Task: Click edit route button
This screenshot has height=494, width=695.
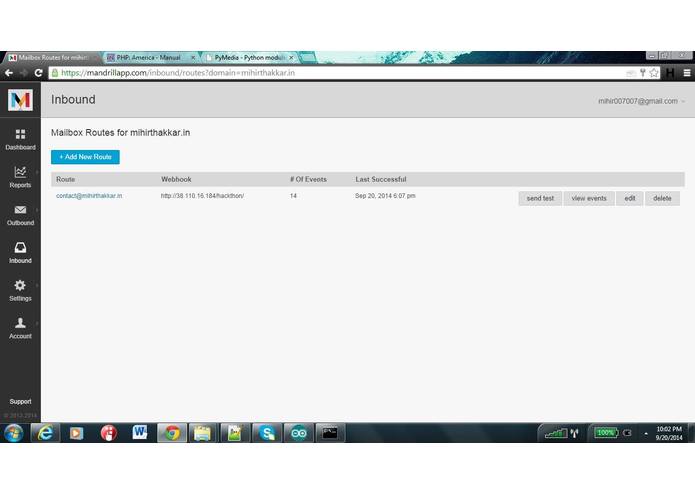Action: 629,198
